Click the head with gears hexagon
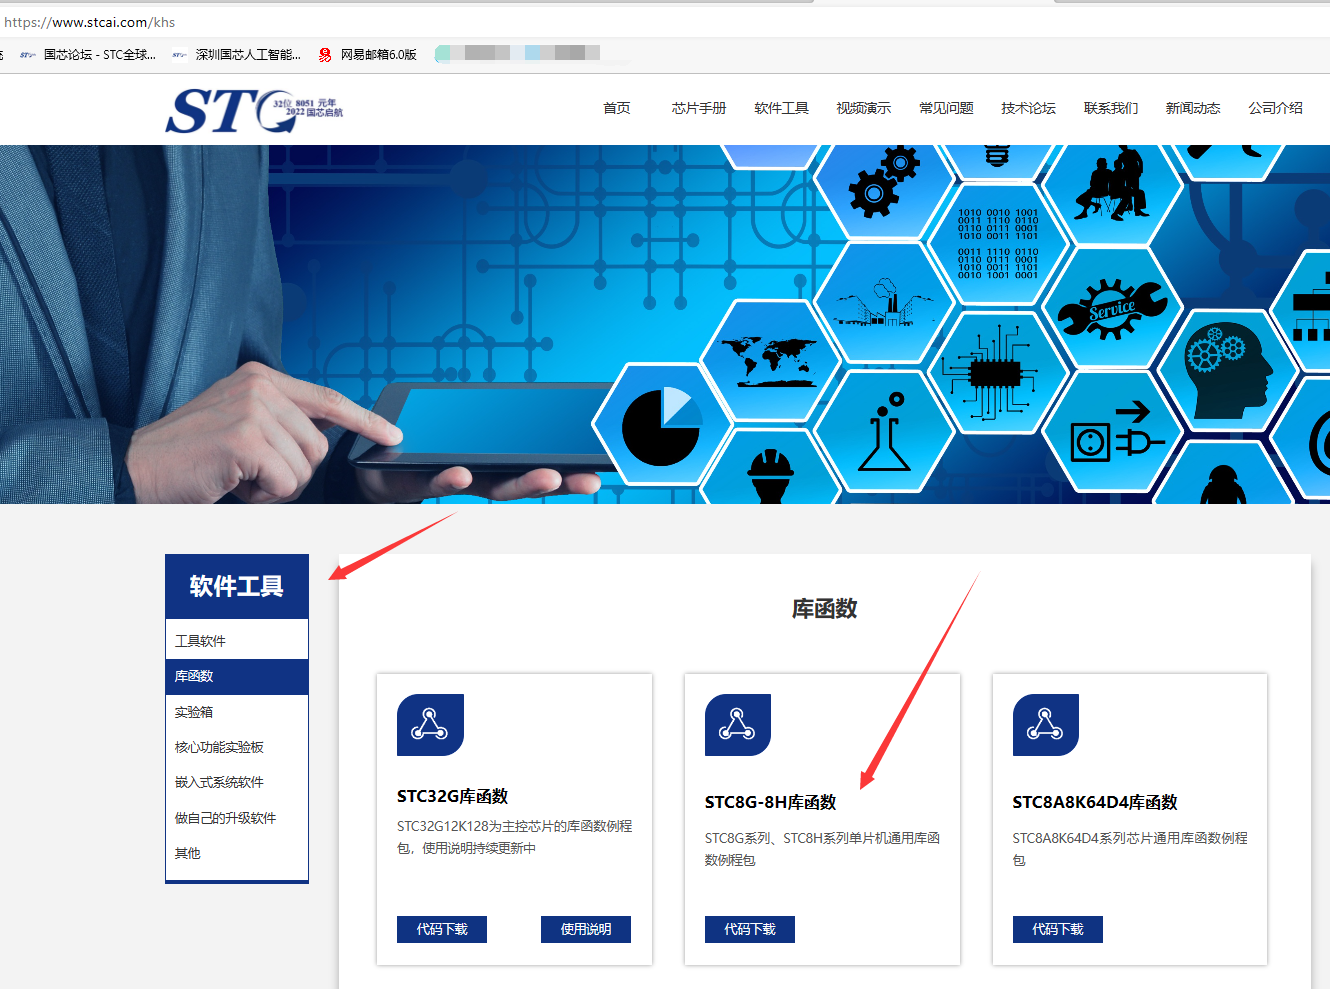 click(1226, 370)
